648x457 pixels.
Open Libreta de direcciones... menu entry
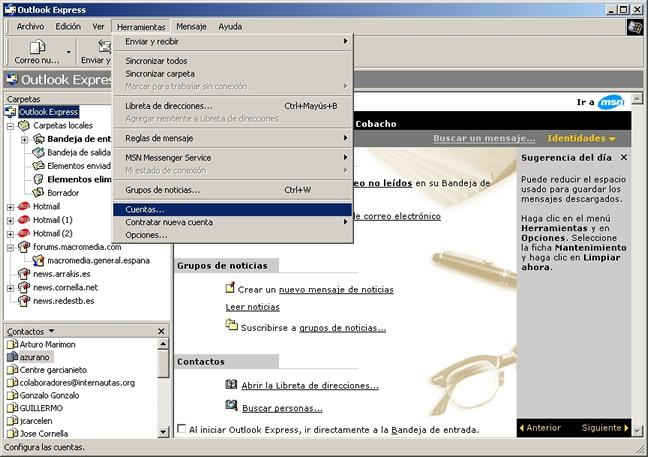point(233,106)
